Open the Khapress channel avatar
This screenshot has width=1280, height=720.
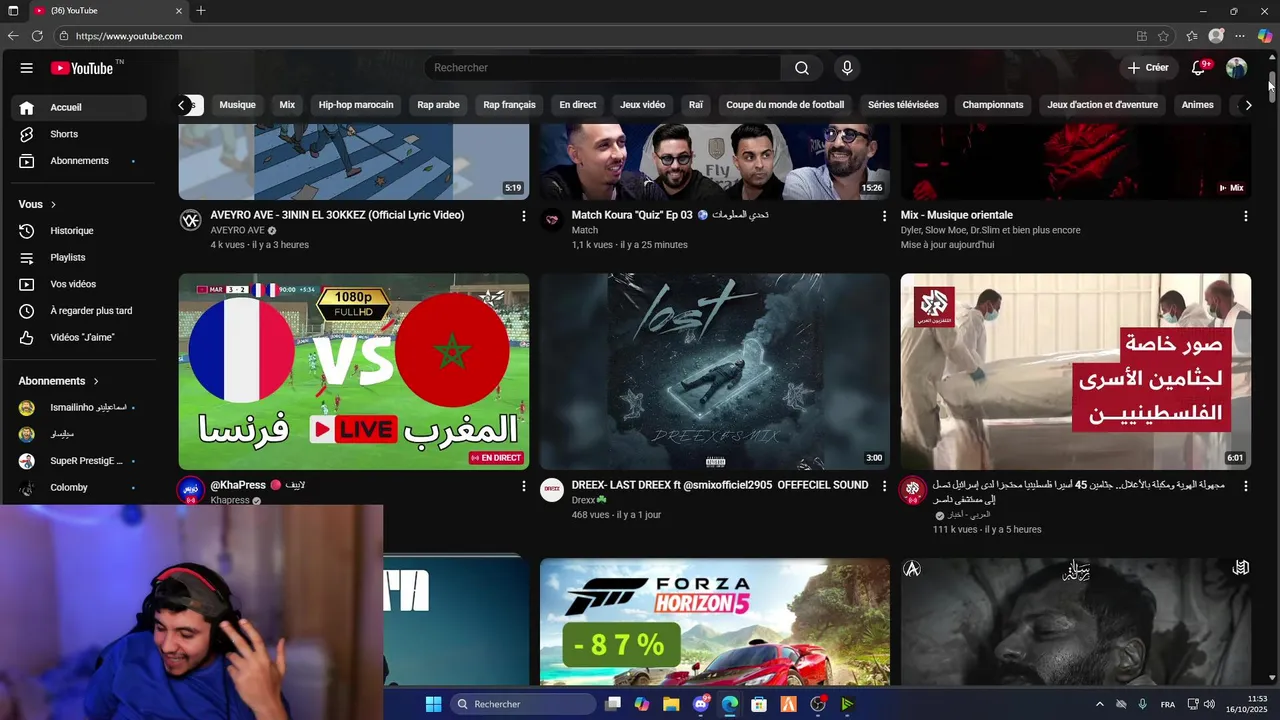pyautogui.click(x=190, y=490)
